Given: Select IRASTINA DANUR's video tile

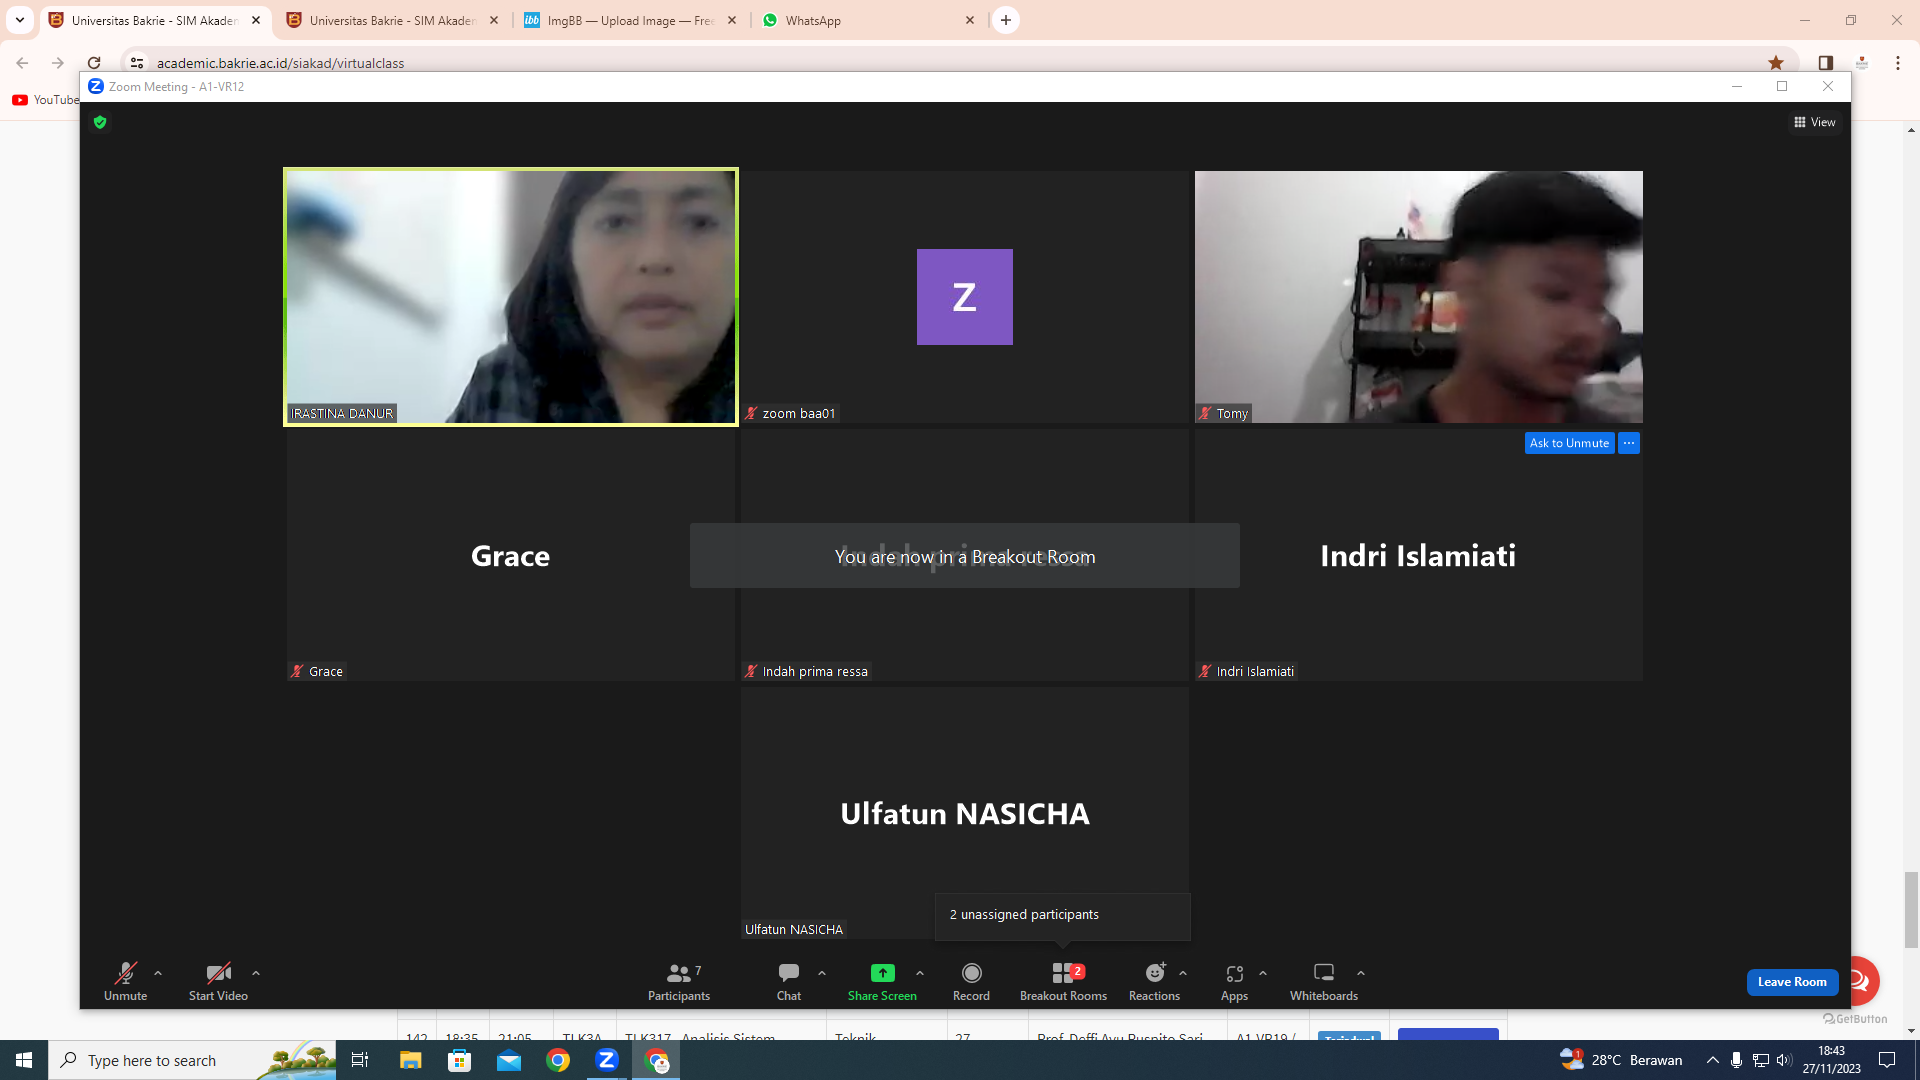Looking at the screenshot, I should pyautogui.click(x=511, y=297).
